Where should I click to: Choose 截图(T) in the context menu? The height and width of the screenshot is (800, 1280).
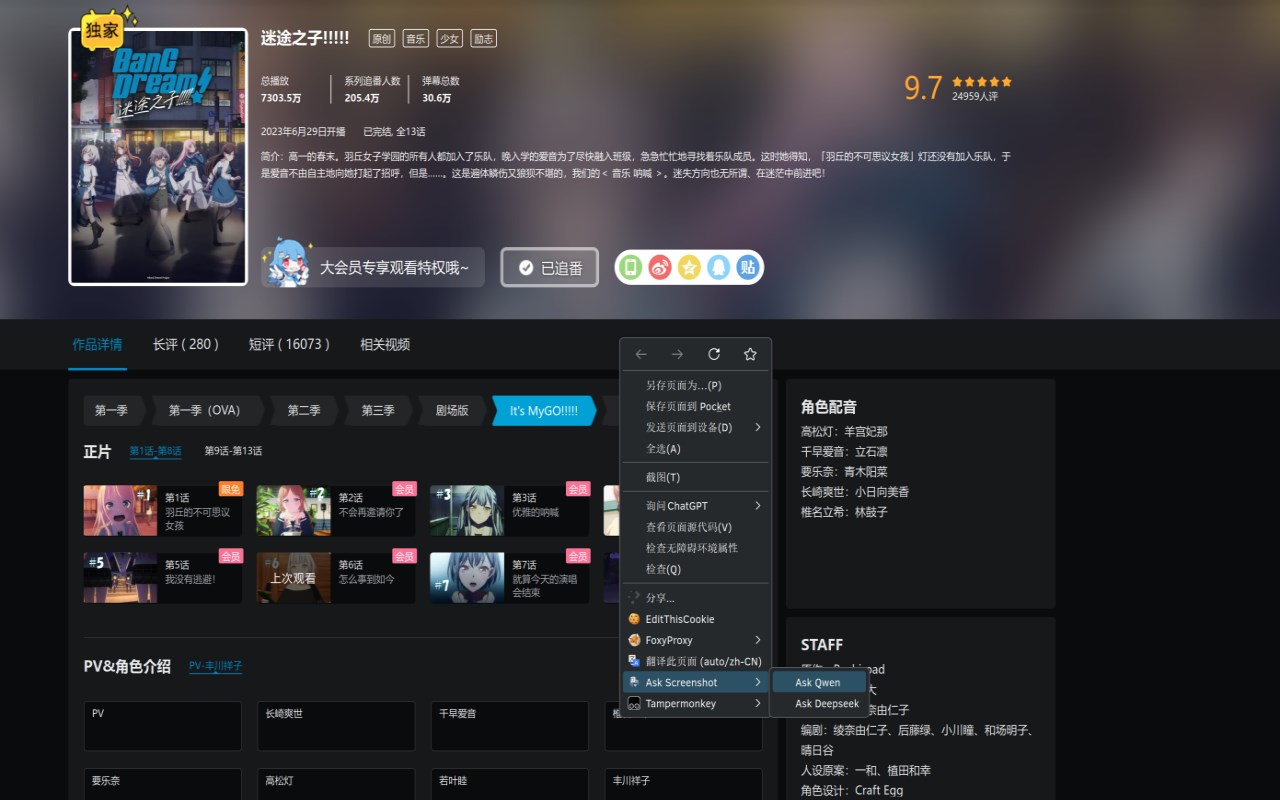[x=696, y=477]
